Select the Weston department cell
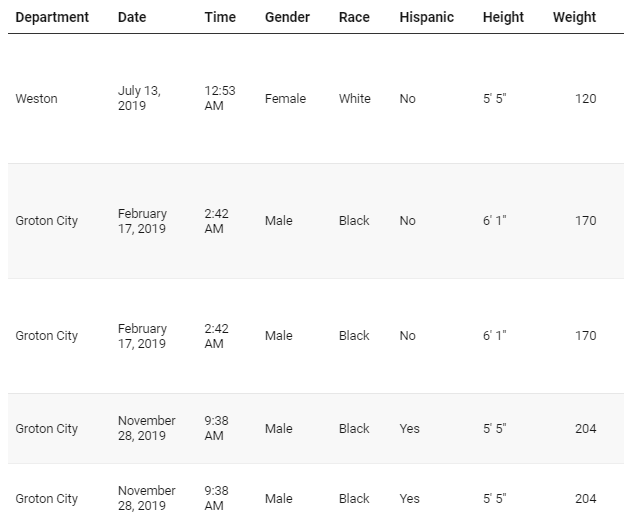The width and height of the screenshot is (624, 531). coord(37,99)
